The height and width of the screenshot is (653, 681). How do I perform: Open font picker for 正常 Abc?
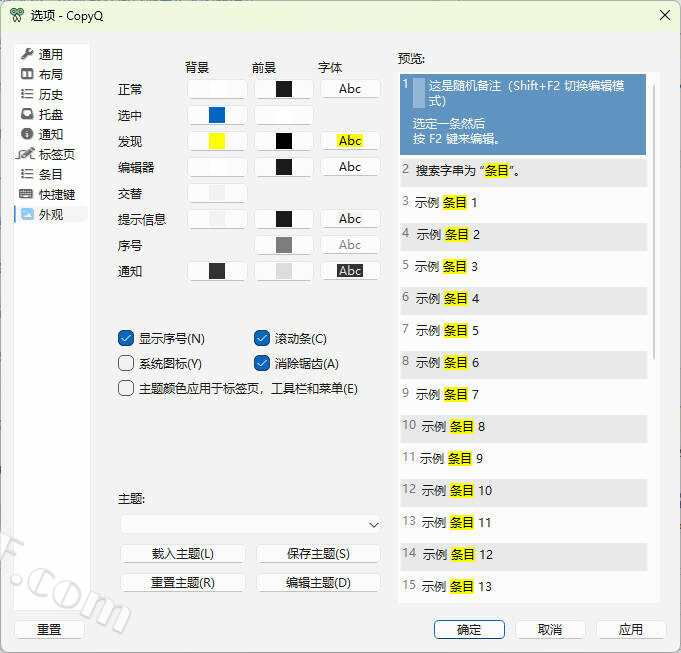click(x=350, y=89)
